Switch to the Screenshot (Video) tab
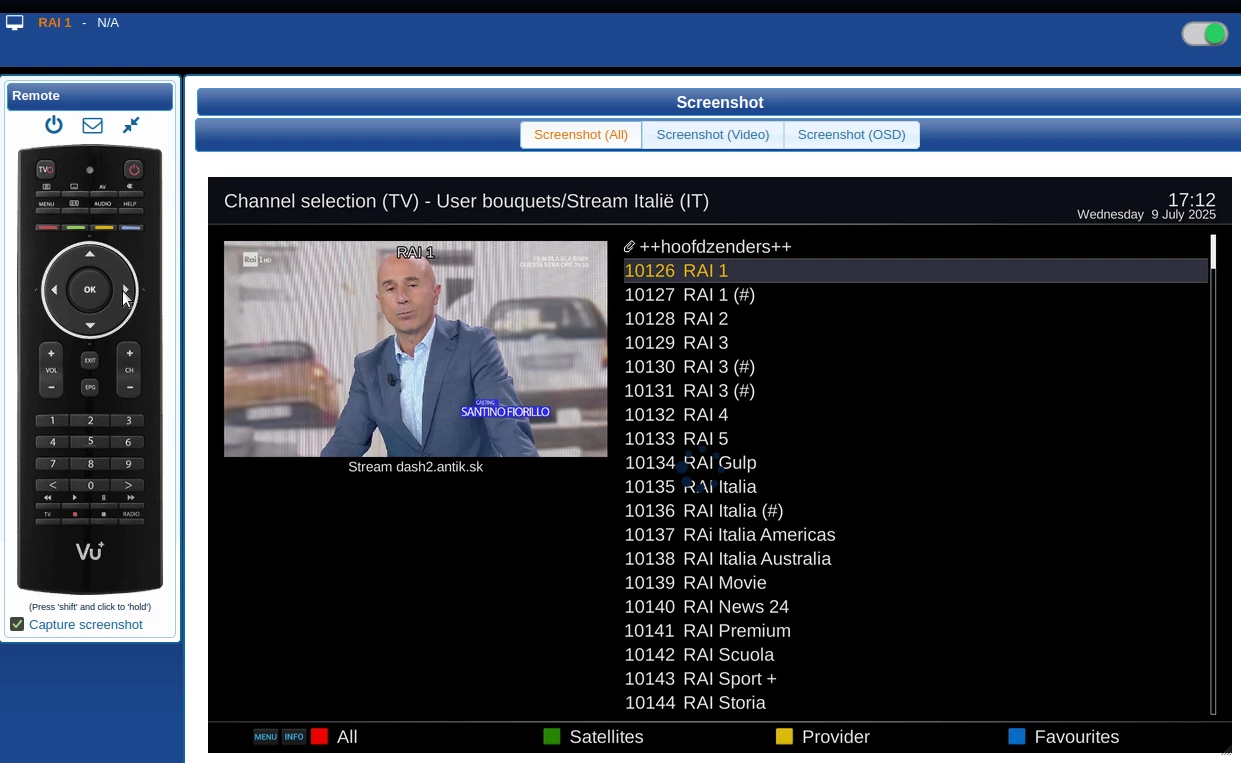 point(713,135)
